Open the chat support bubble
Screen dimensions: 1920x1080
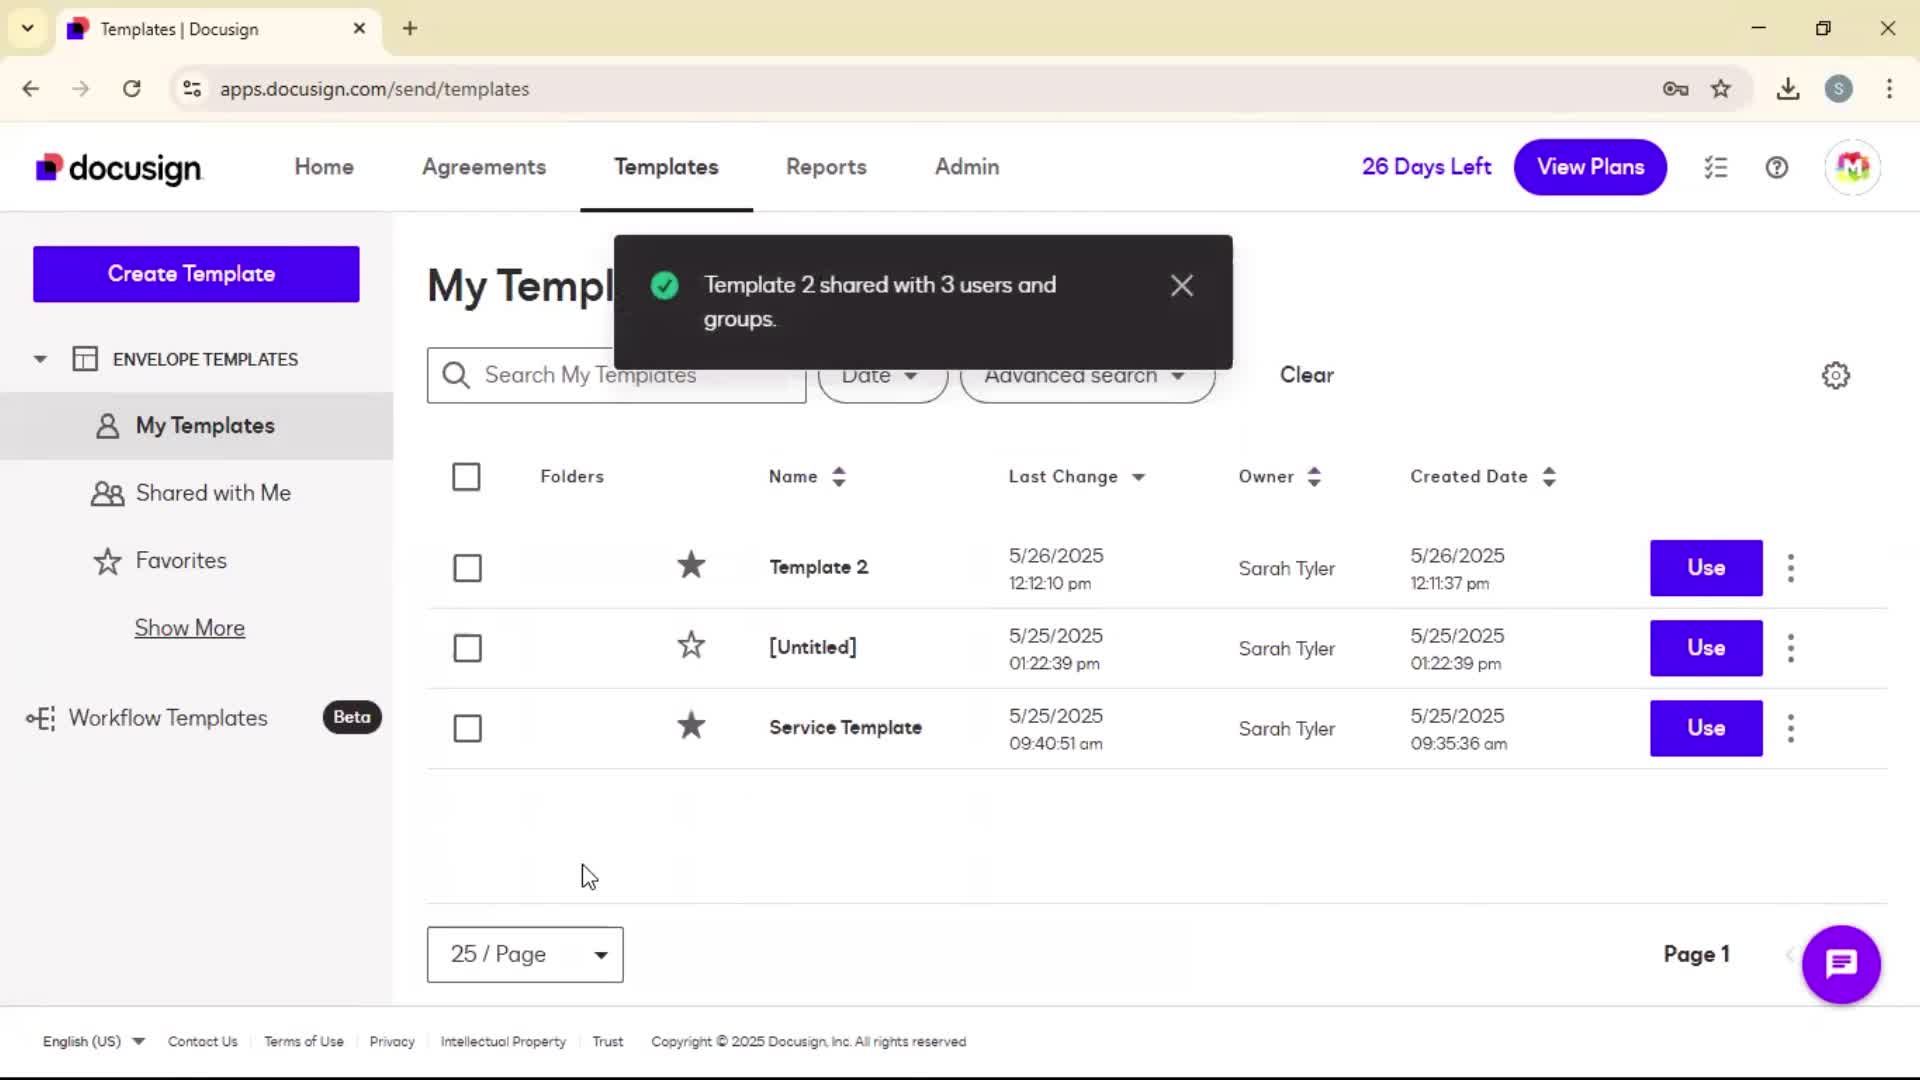coord(1841,964)
